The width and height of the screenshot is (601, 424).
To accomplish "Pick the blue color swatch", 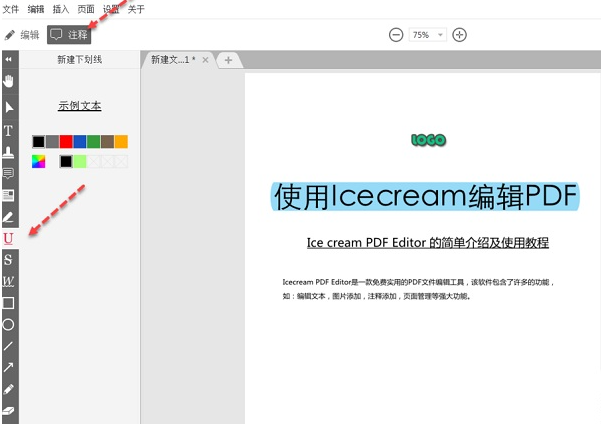I will point(80,141).
